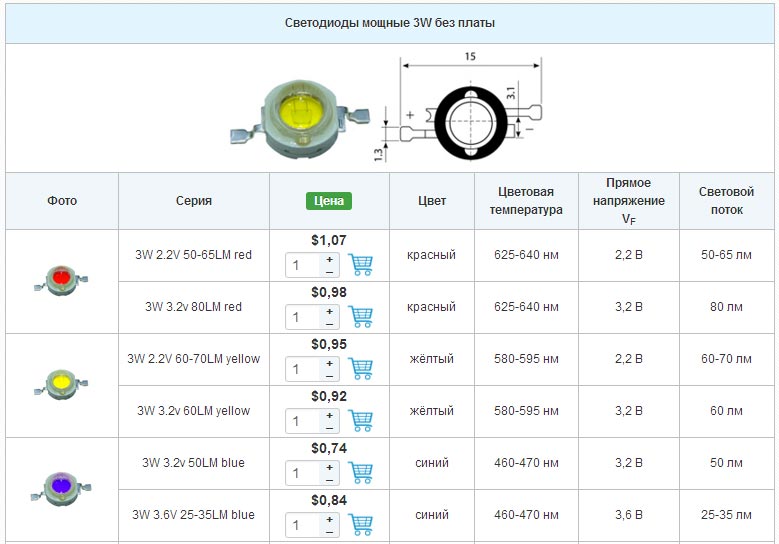779x544 pixels.
Task: Open 3W 3.2v 80LM red series
Action: (194, 307)
